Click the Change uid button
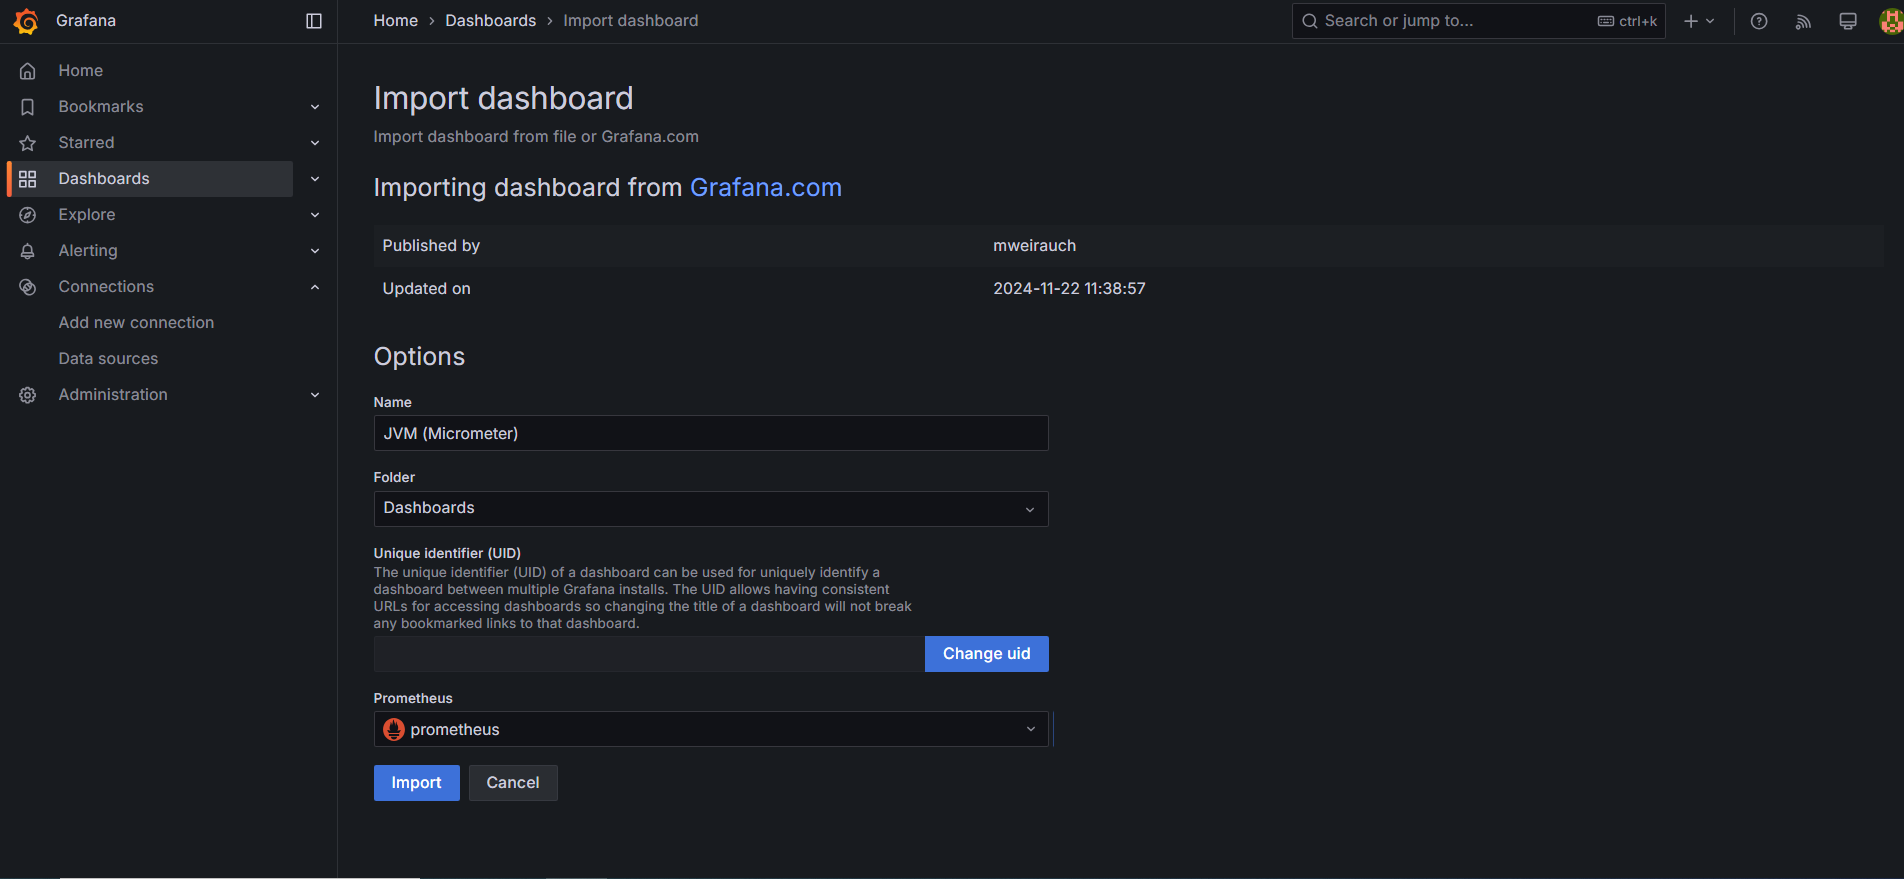This screenshot has height=879, width=1904. (987, 654)
